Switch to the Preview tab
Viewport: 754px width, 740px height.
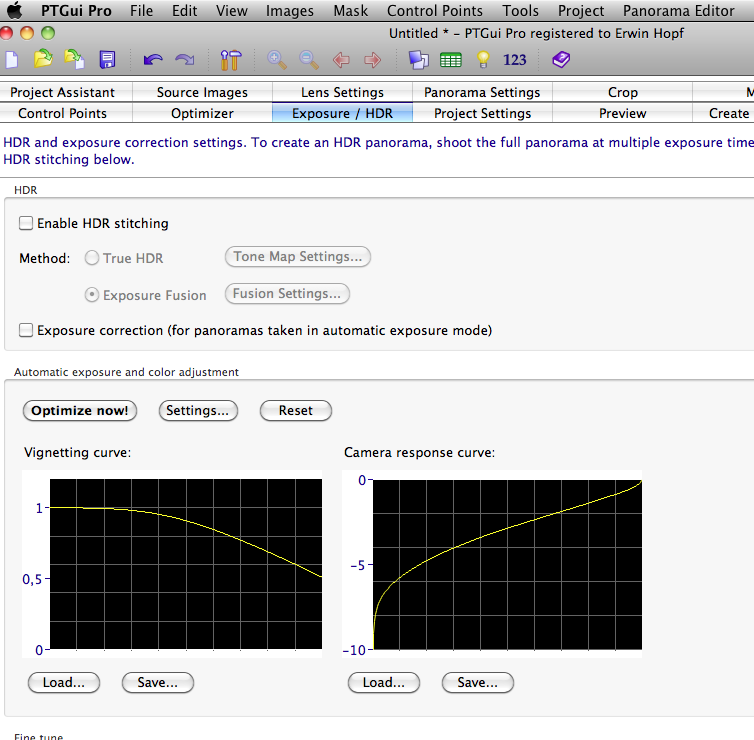pos(623,113)
